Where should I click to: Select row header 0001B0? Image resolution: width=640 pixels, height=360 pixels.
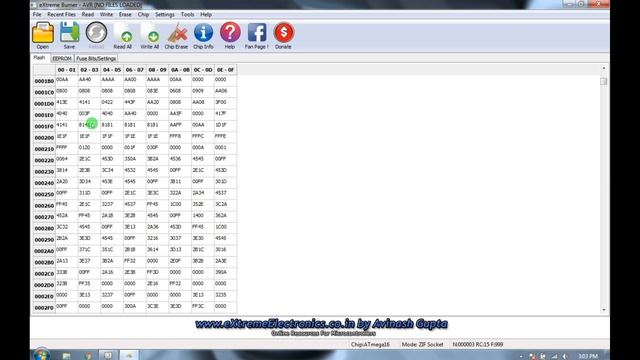44,81
